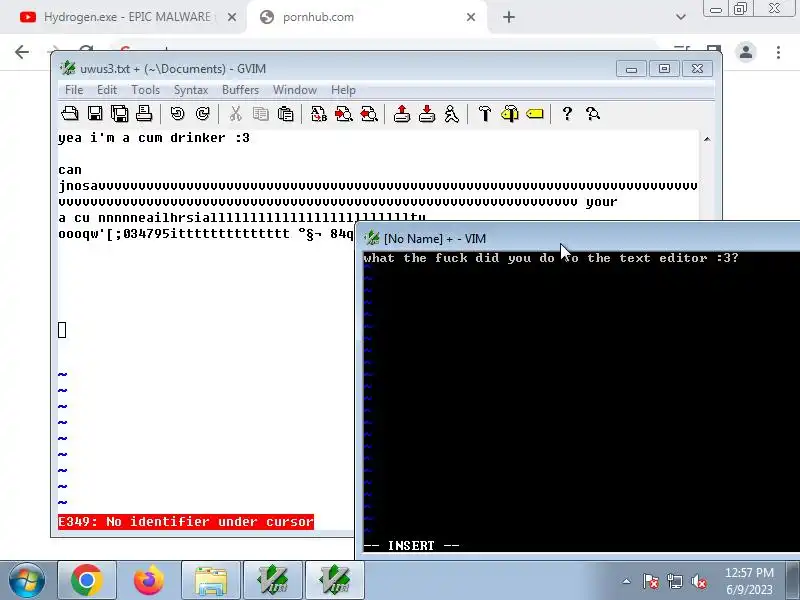Image resolution: width=800 pixels, height=600 pixels.
Task: Open Buffers menu in GVIM
Action: tap(240, 90)
